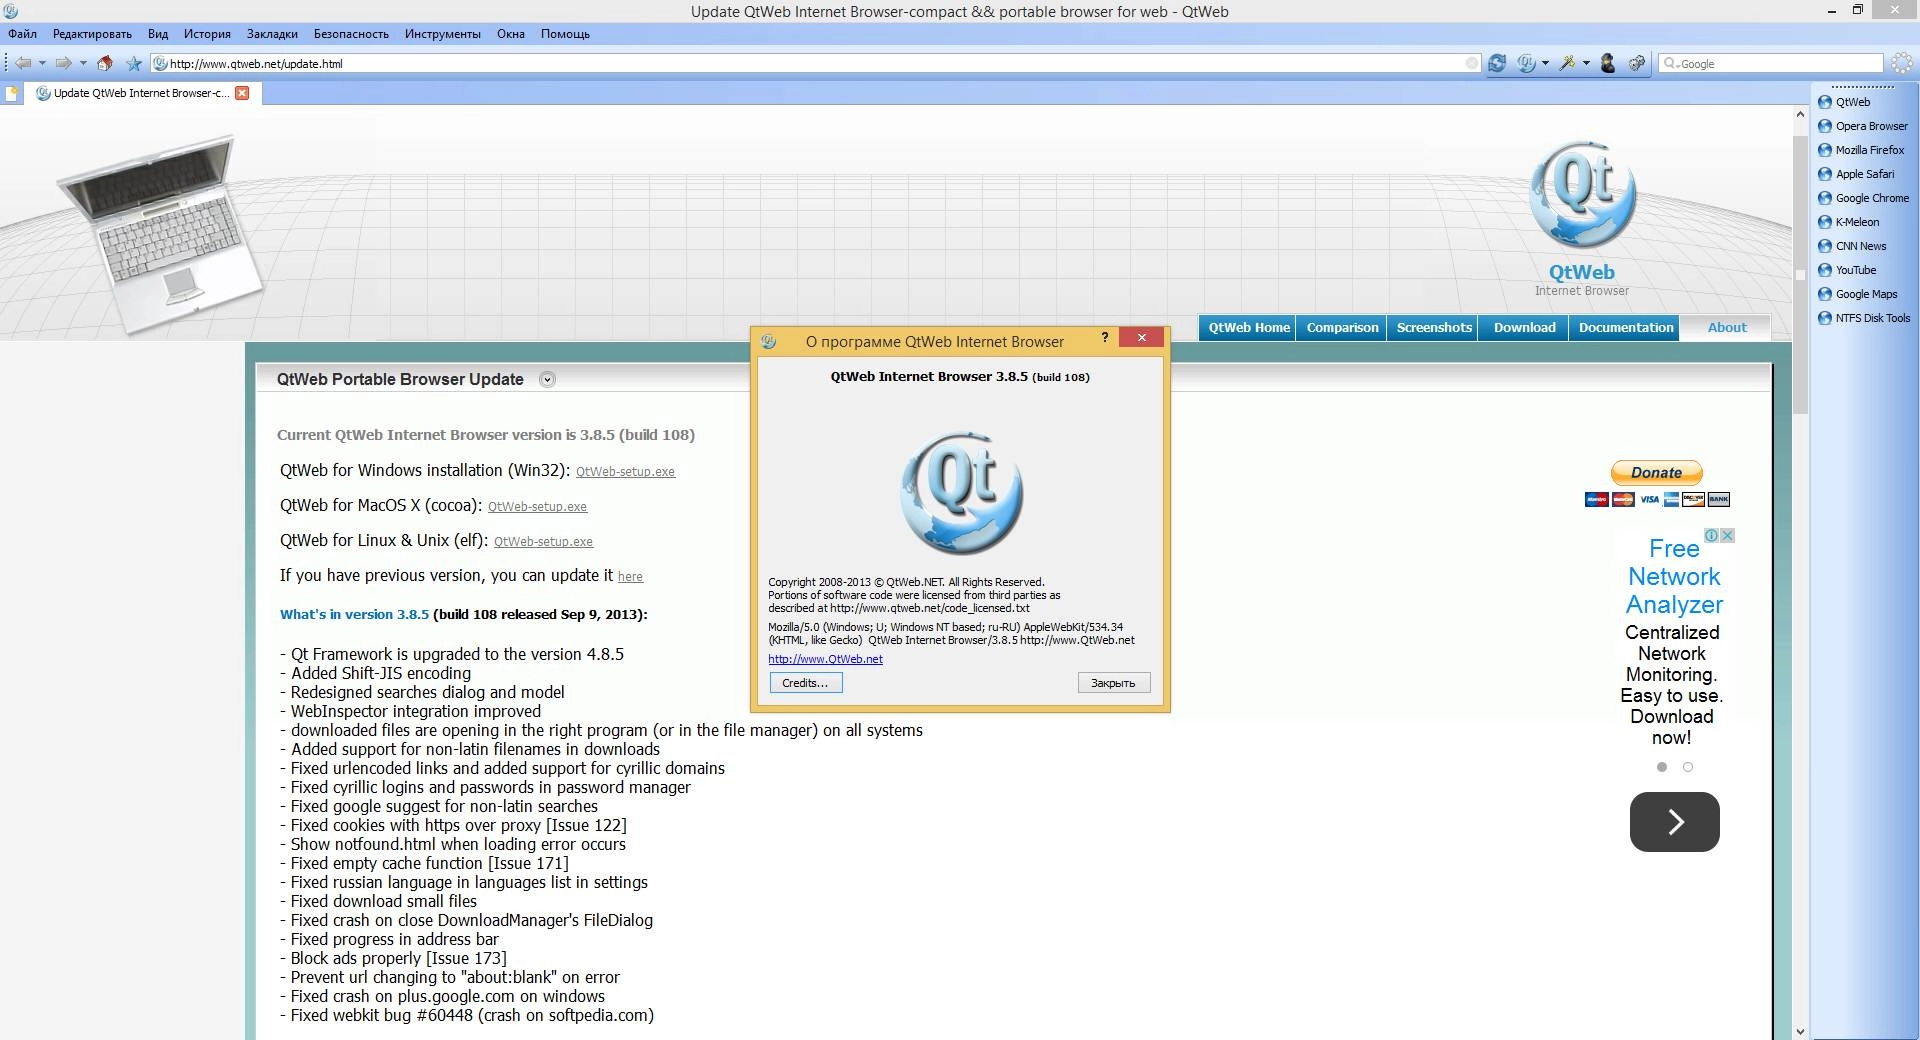Open the Инструменты menu
The image size is (1920, 1040).
[x=443, y=34]
